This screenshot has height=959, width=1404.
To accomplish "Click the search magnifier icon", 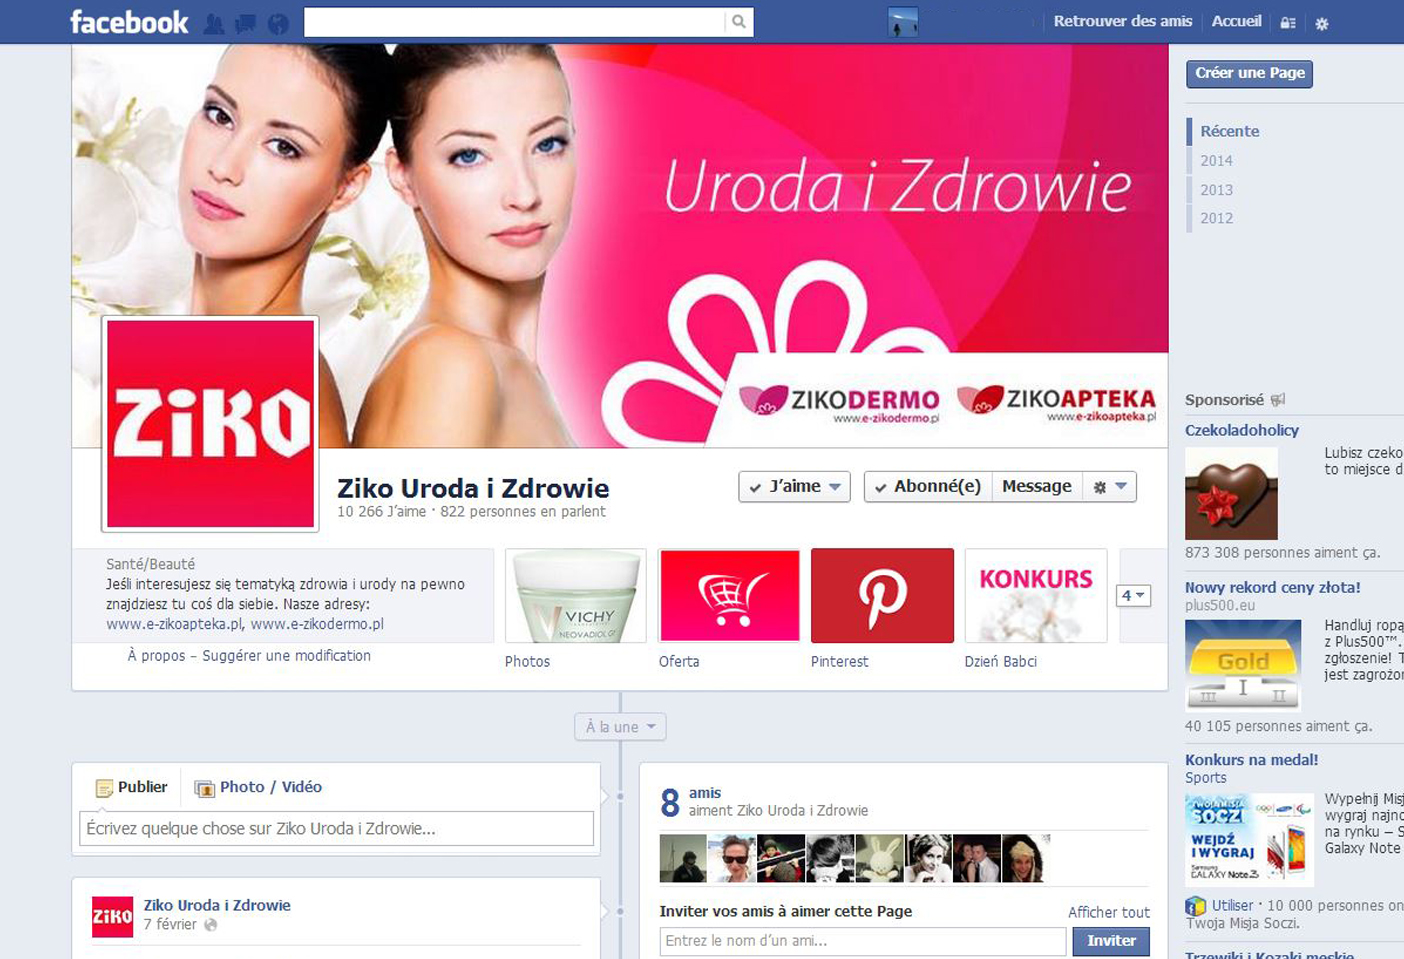I will pos(738,22).
